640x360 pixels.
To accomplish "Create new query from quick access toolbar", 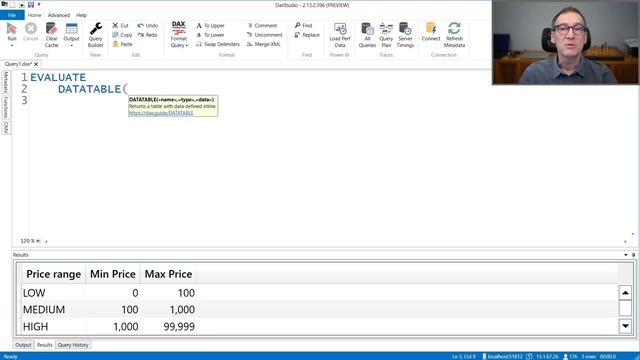I will tap(13, 4).
